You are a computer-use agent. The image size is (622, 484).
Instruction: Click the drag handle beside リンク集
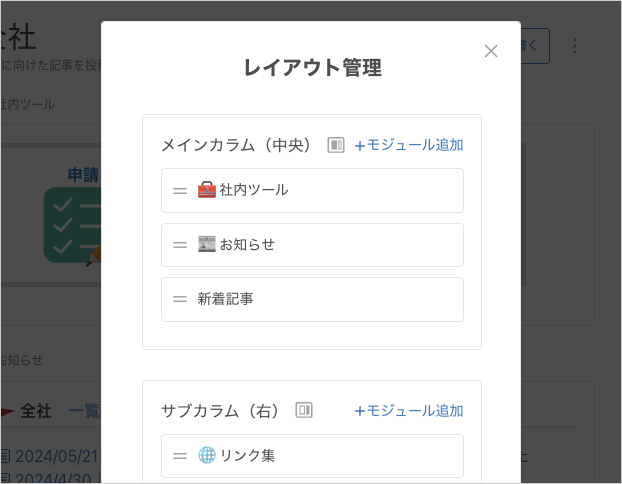coord(180,456)
